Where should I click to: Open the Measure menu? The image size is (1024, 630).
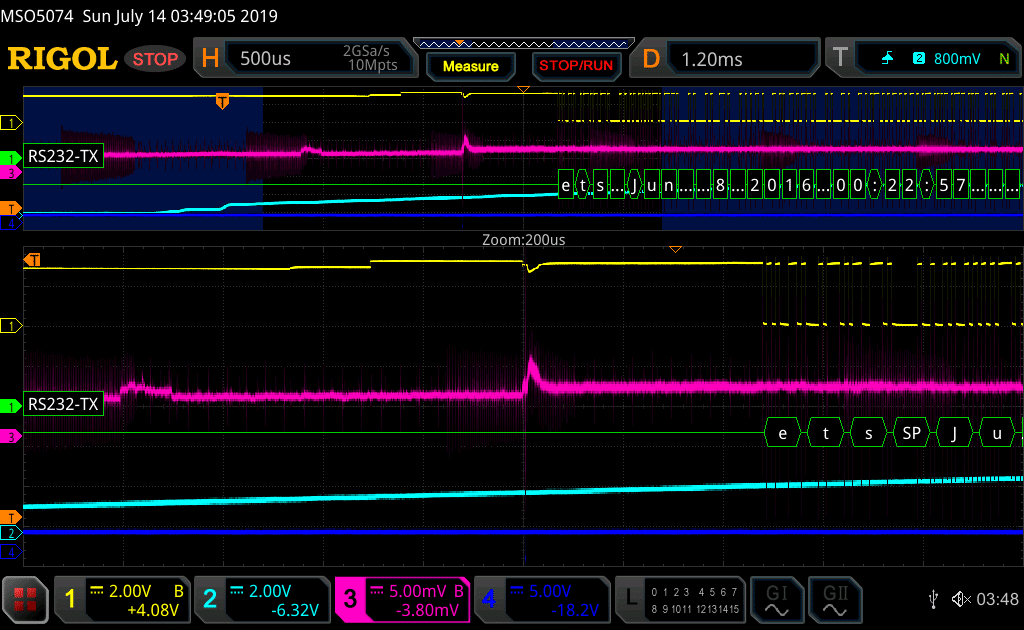point(470,66)
